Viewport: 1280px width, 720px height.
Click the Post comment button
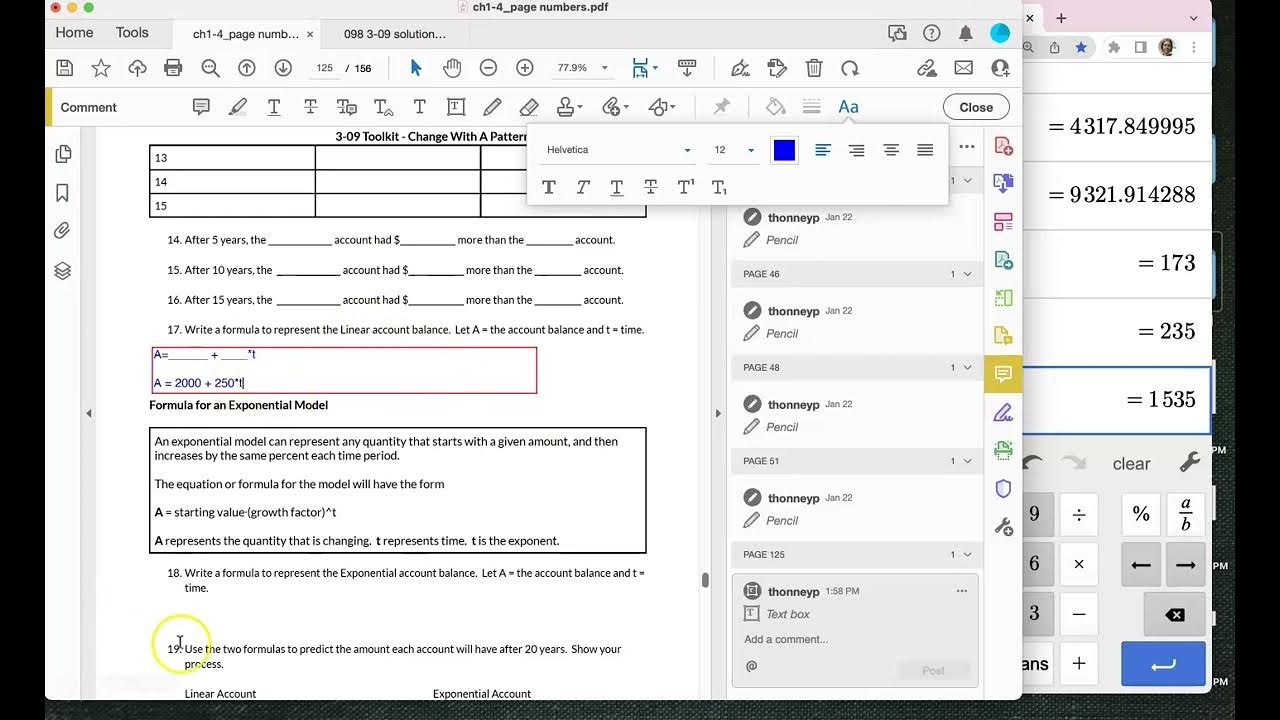(x=933, y=670)
